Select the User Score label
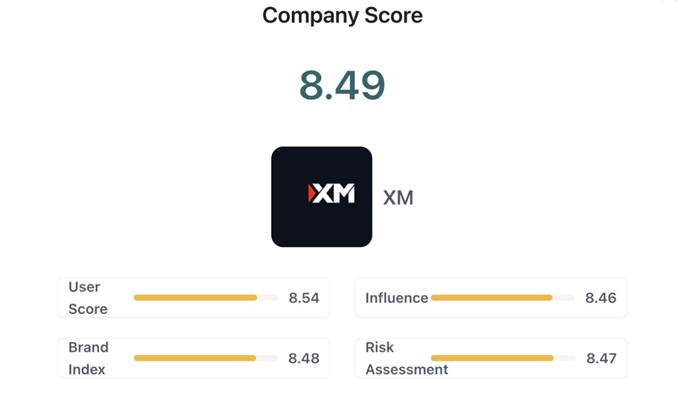The height and width of the screenshot is (402, 689). point(88,298)
